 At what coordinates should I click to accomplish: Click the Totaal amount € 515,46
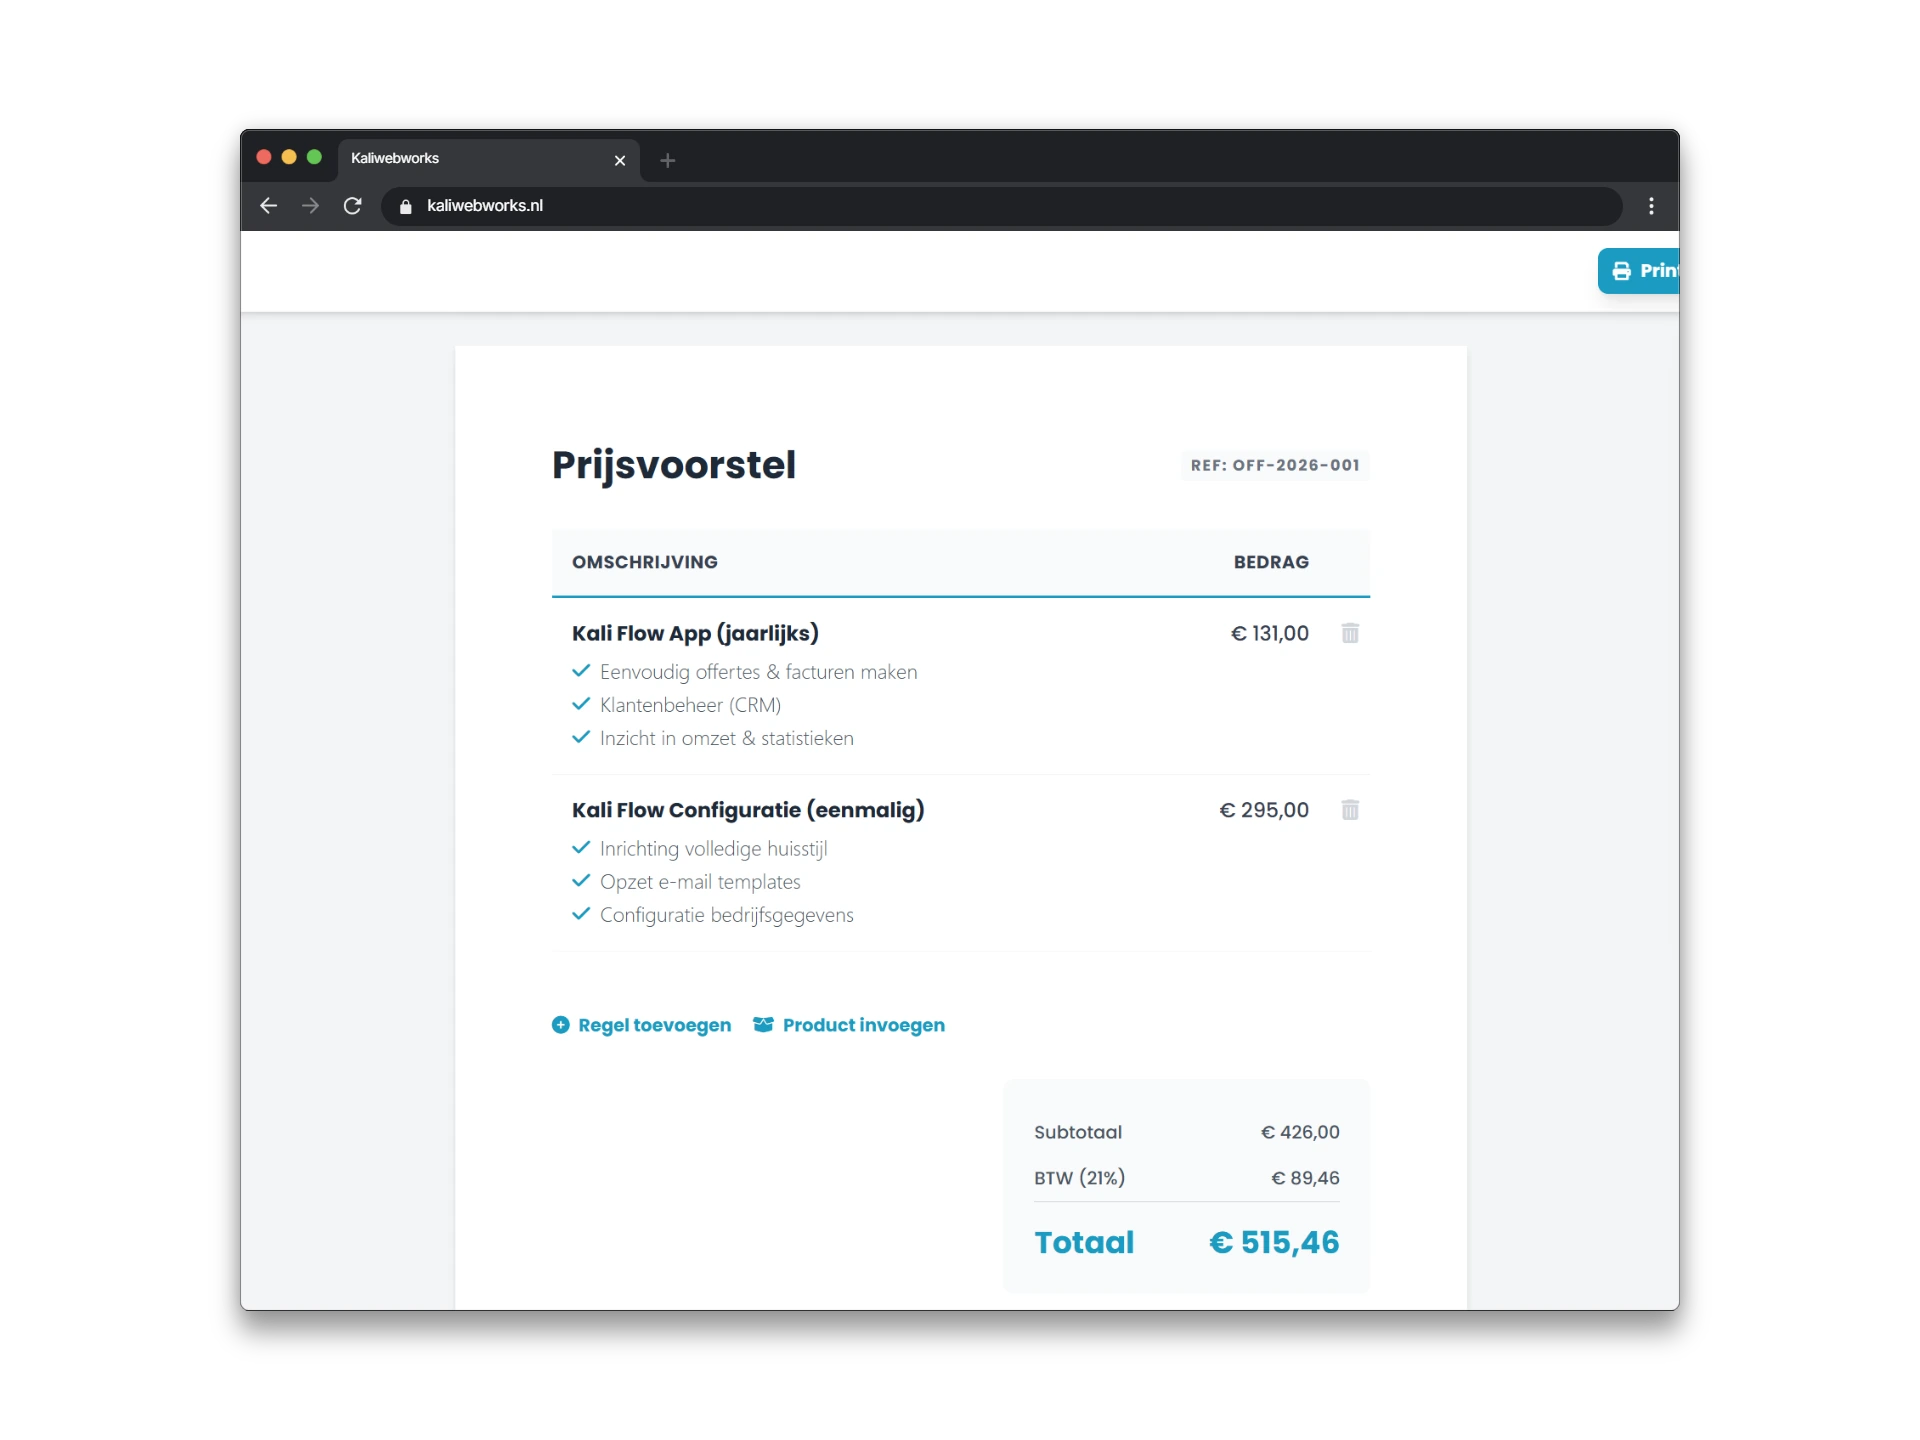[1274, 1242]
